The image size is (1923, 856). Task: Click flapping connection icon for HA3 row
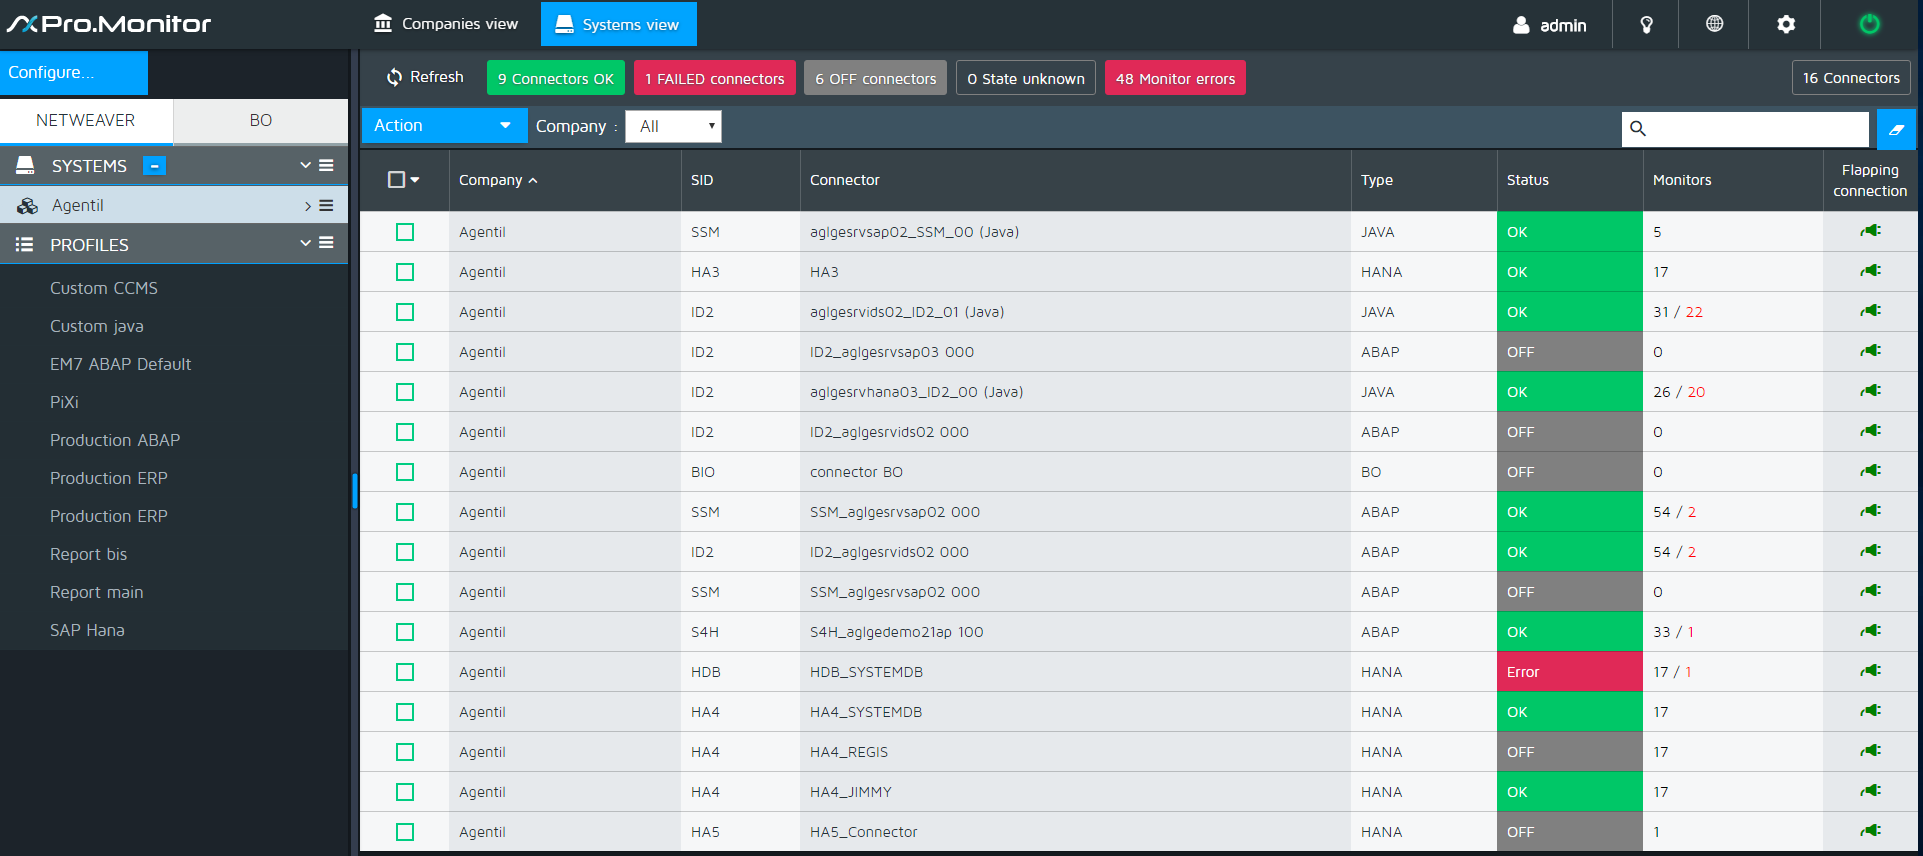1870,271
